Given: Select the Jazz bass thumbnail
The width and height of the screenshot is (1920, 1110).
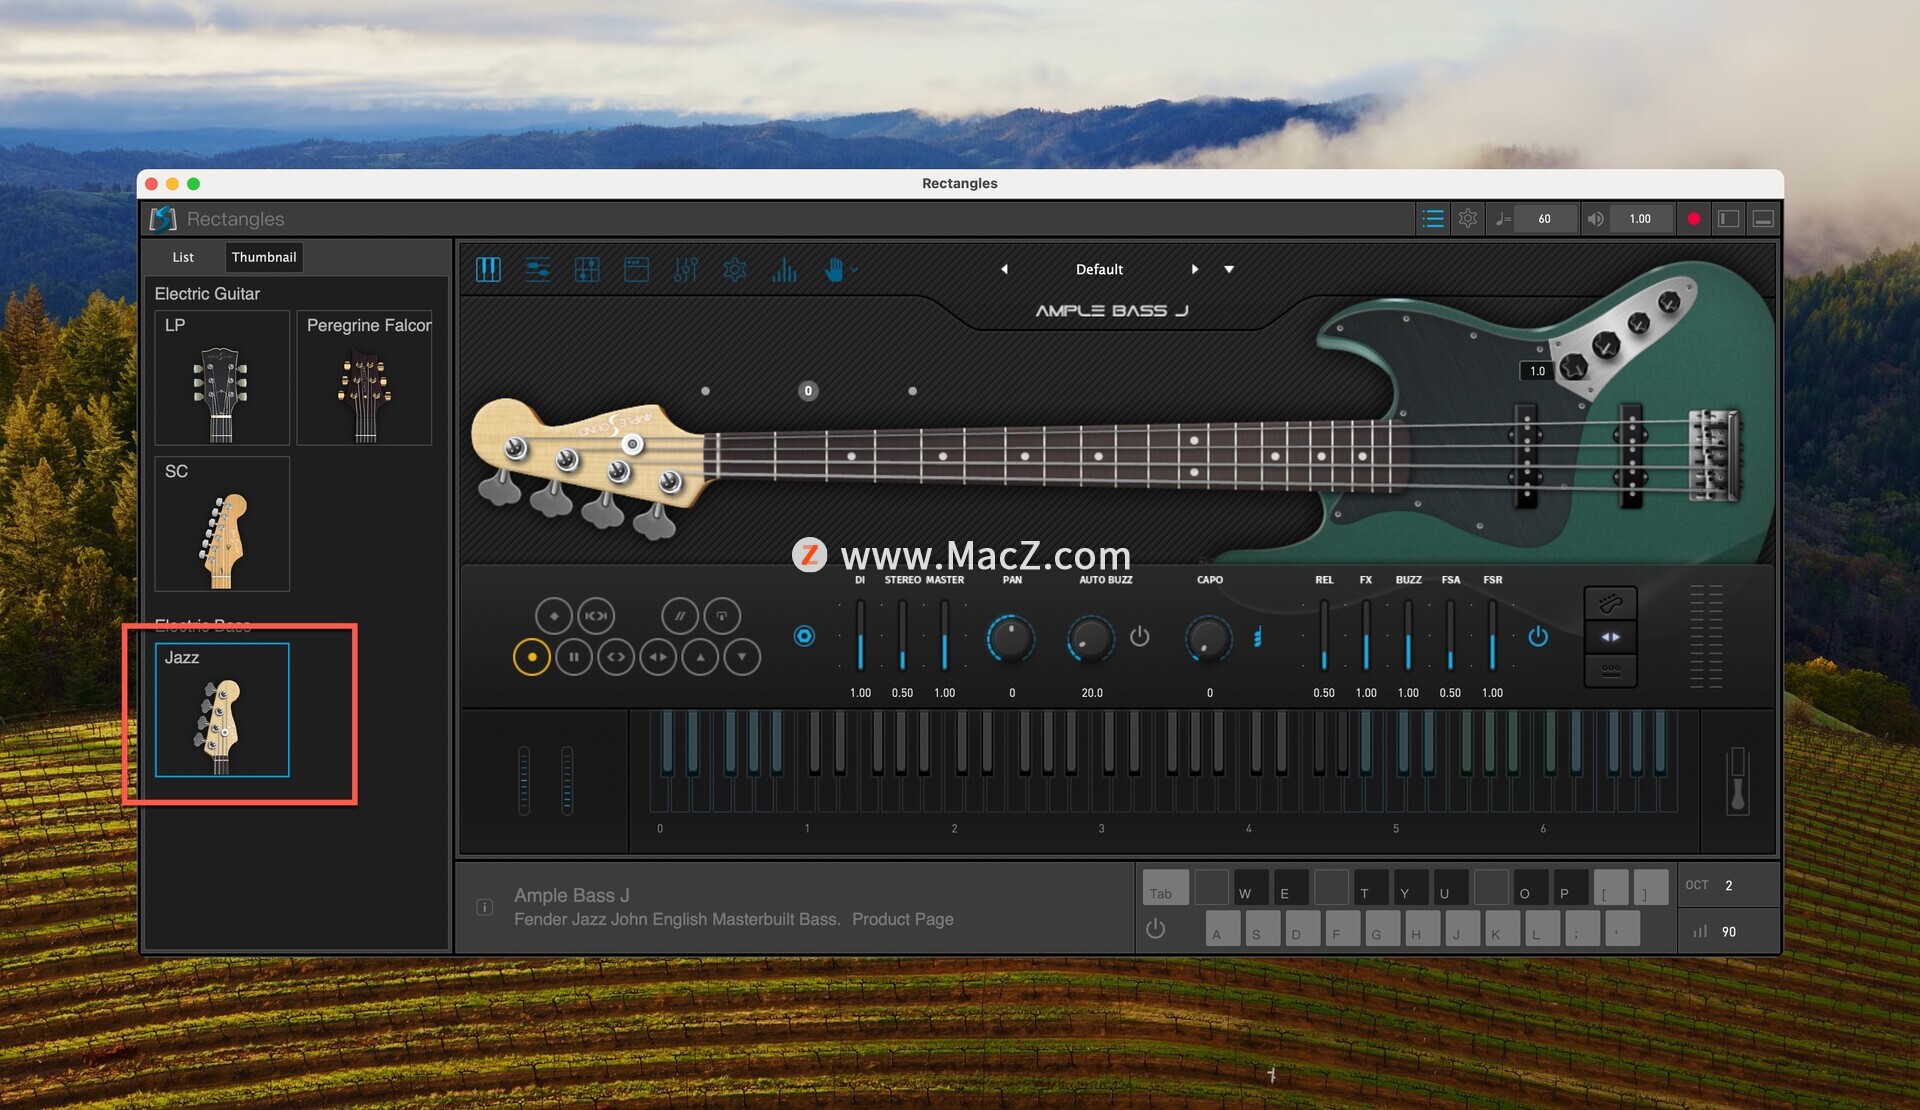Looking at the screenshot, I should [222, 710].
